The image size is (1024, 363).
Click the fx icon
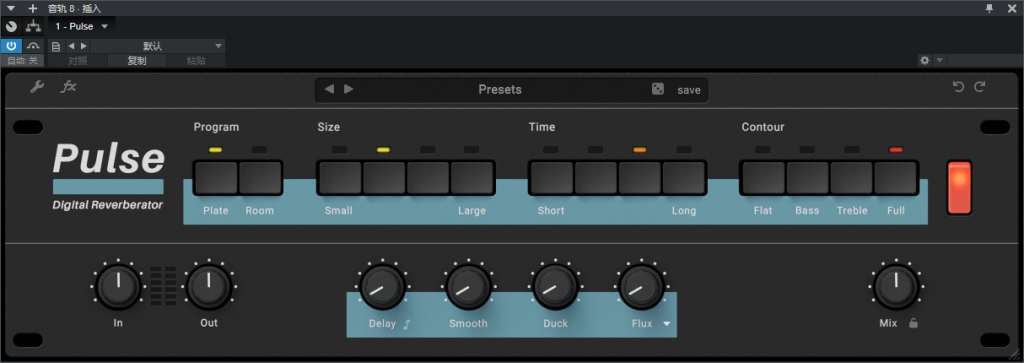[69, 86]
